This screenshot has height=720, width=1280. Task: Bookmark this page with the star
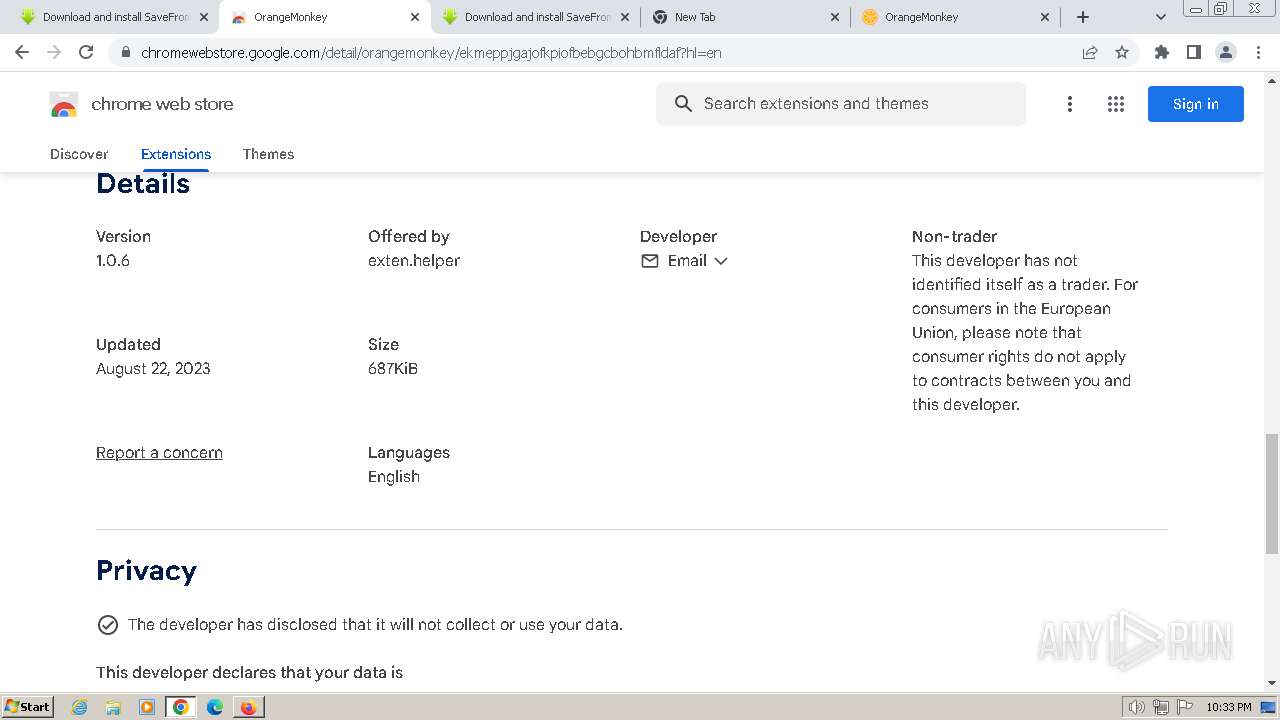1122,52
